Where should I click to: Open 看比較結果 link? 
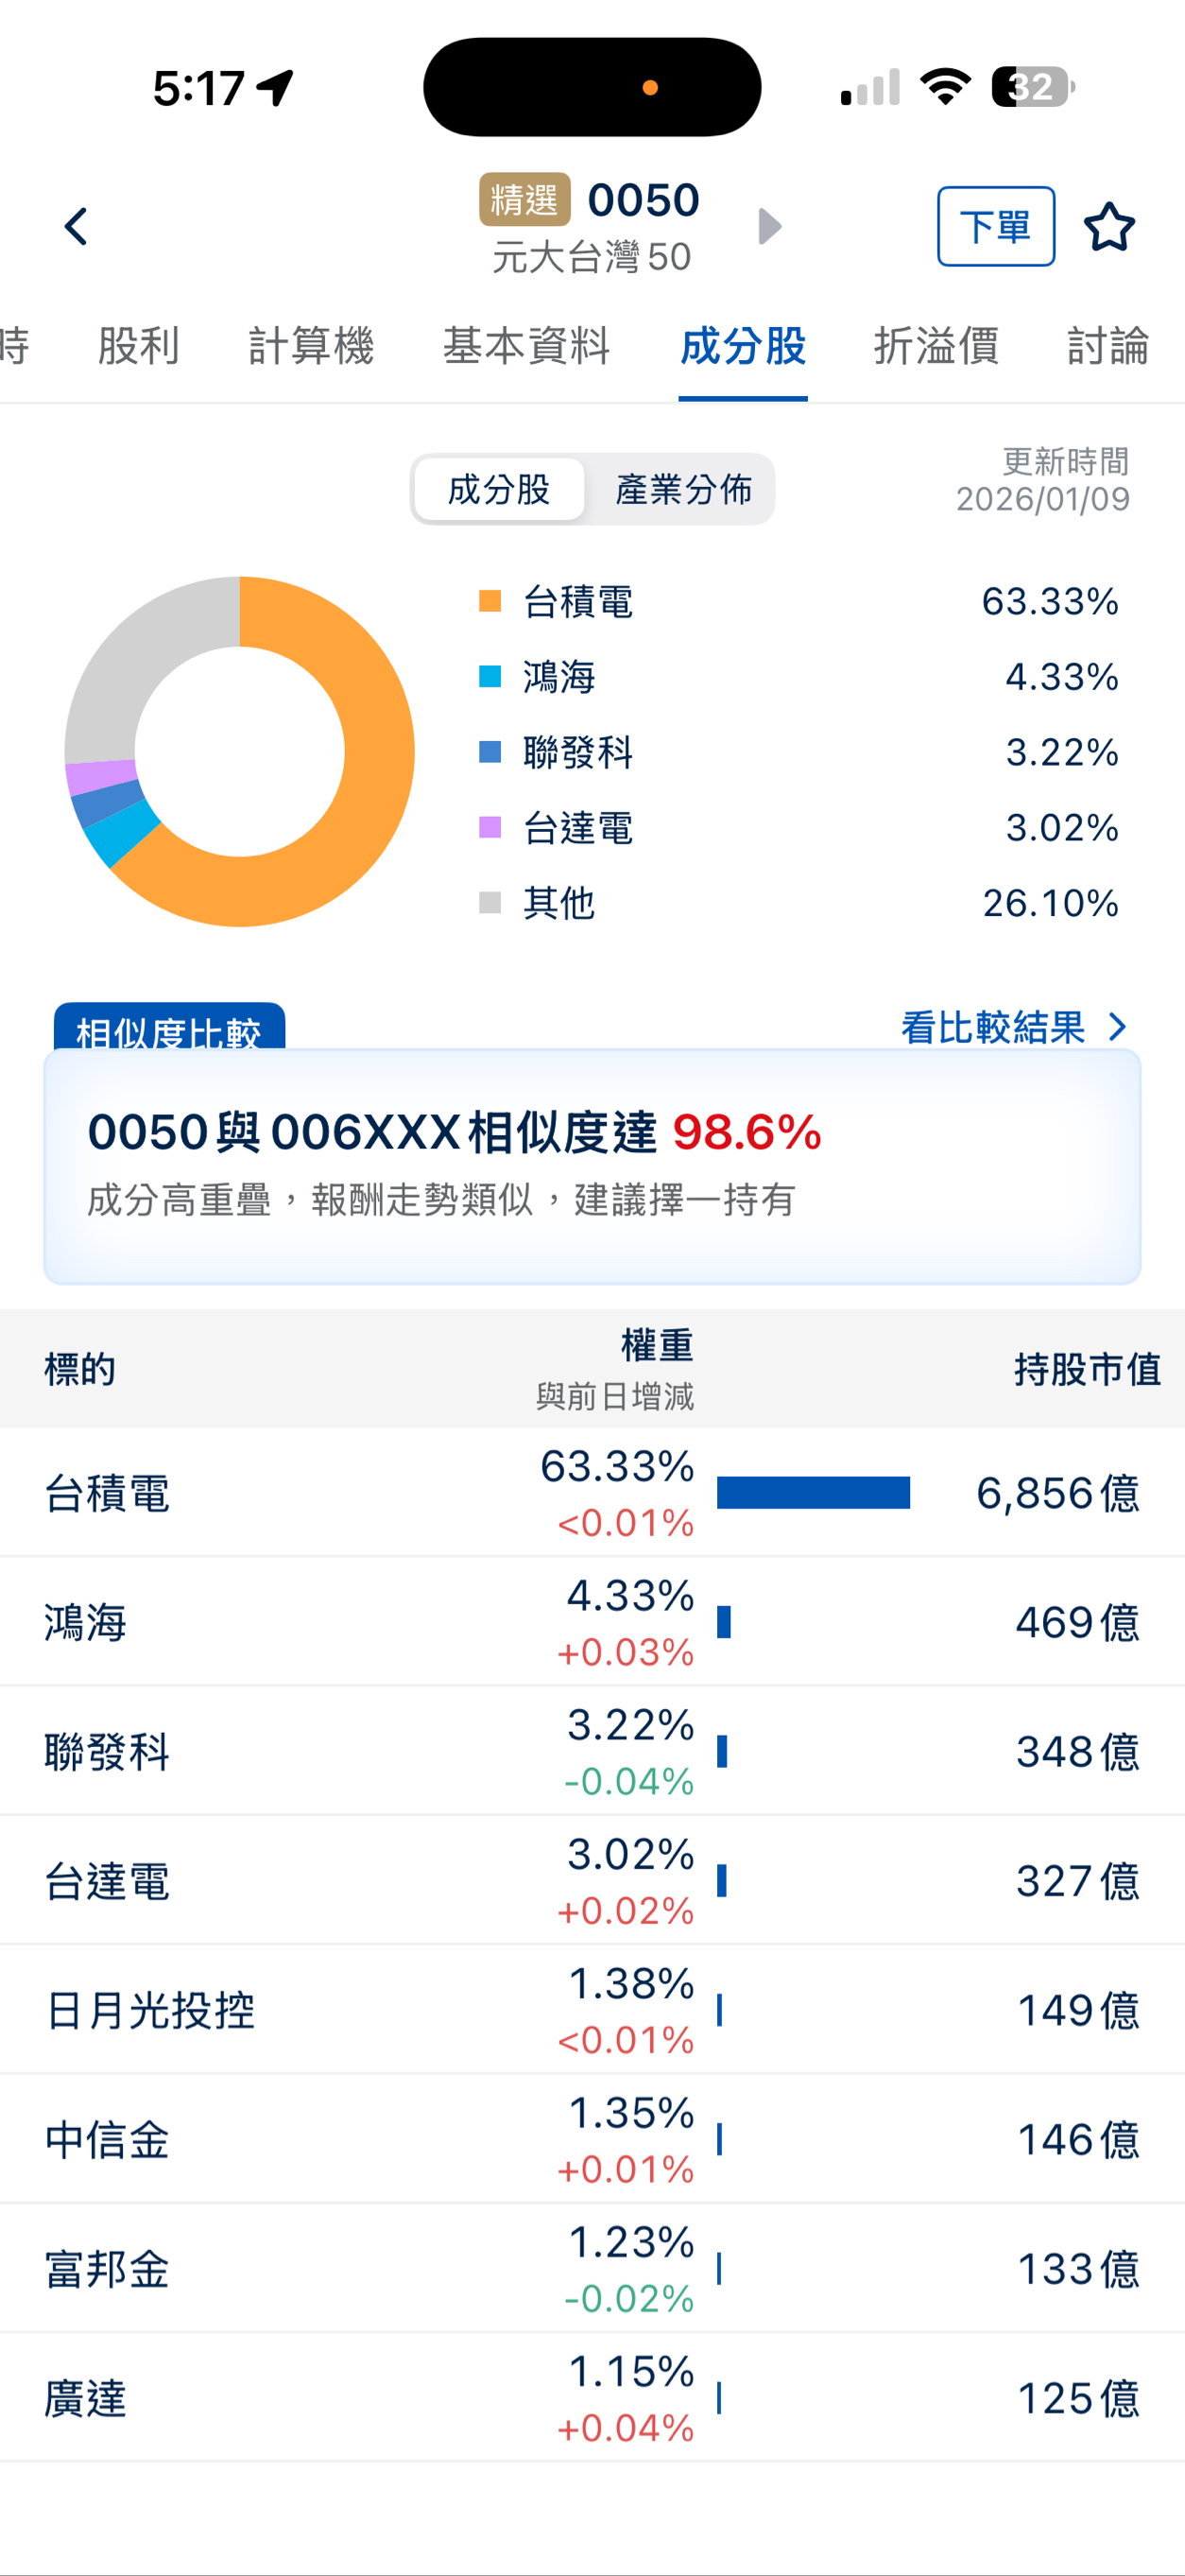[x=992, y=1027]
